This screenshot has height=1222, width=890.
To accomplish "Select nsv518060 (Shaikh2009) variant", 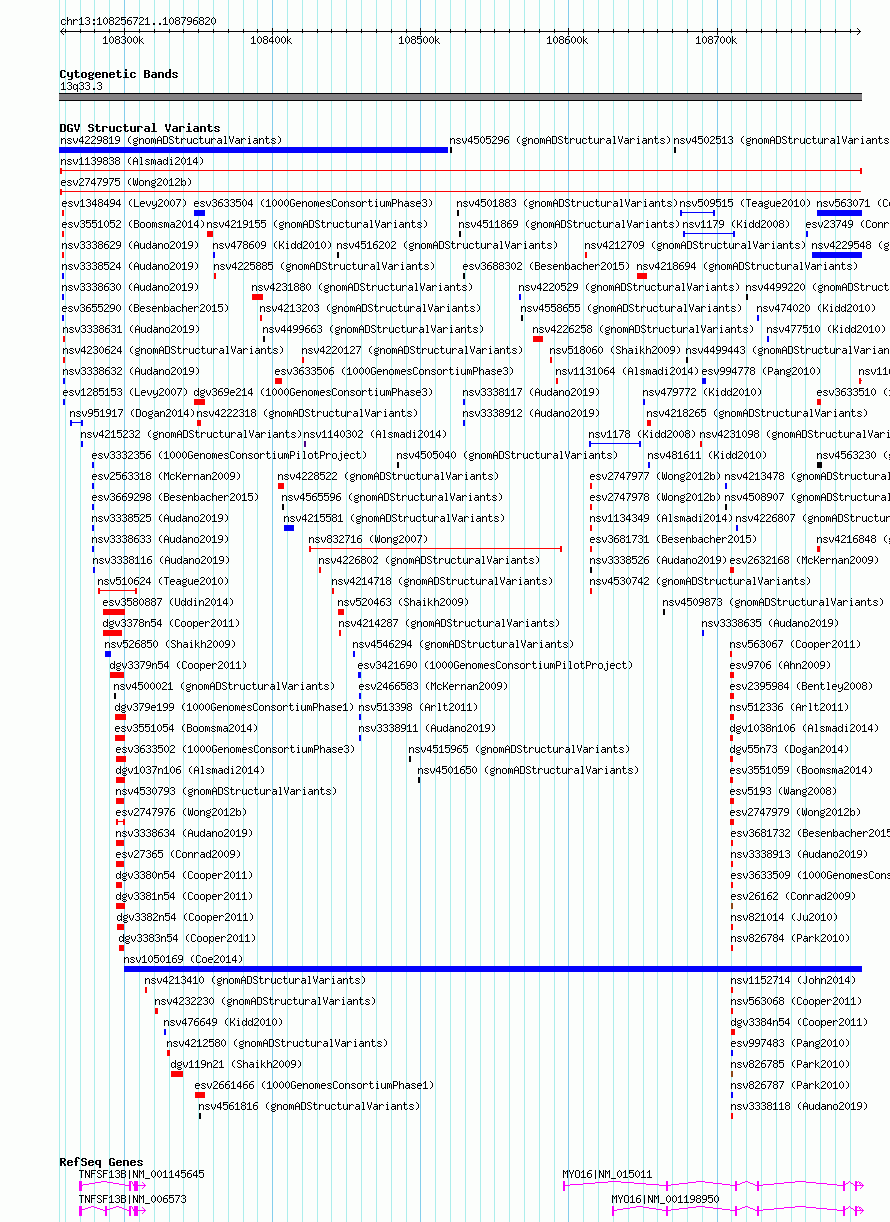I will click(615, 350).
